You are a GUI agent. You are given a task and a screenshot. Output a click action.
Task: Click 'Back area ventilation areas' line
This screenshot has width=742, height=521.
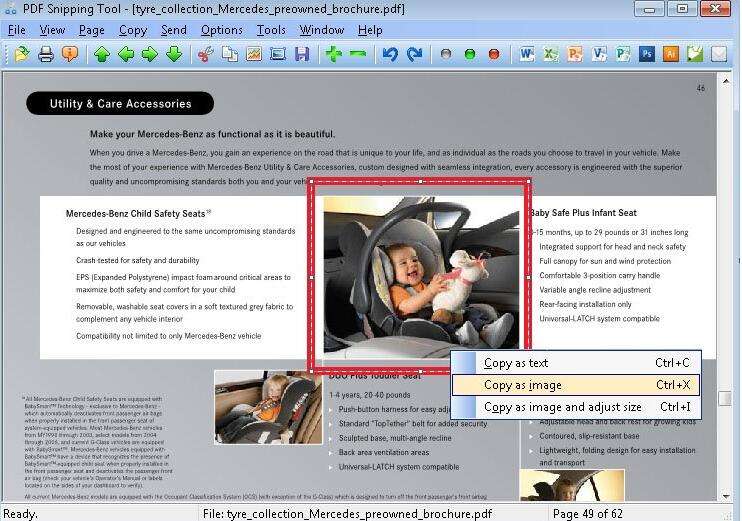pos(384,452)
